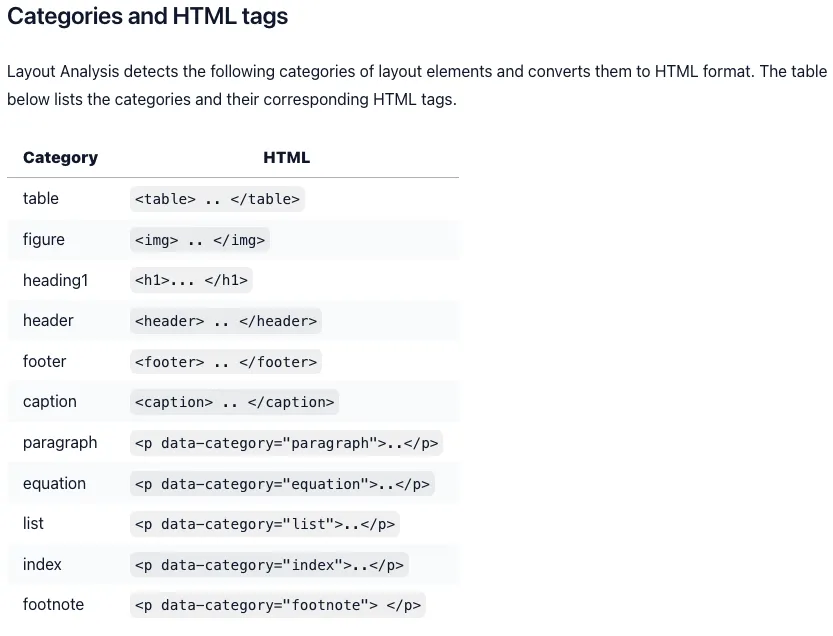This screenshot has width=833, height=636.
Task: Click the 'Categories and HTML tags' heading
Action: pos(147,16)
